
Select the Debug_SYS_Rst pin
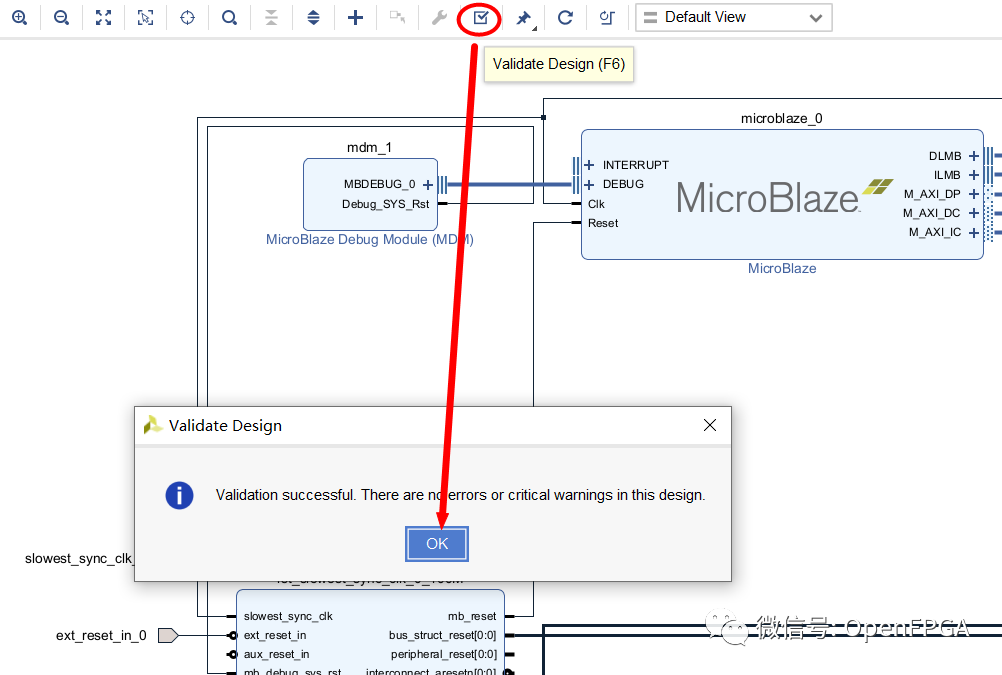coord(385,204)
